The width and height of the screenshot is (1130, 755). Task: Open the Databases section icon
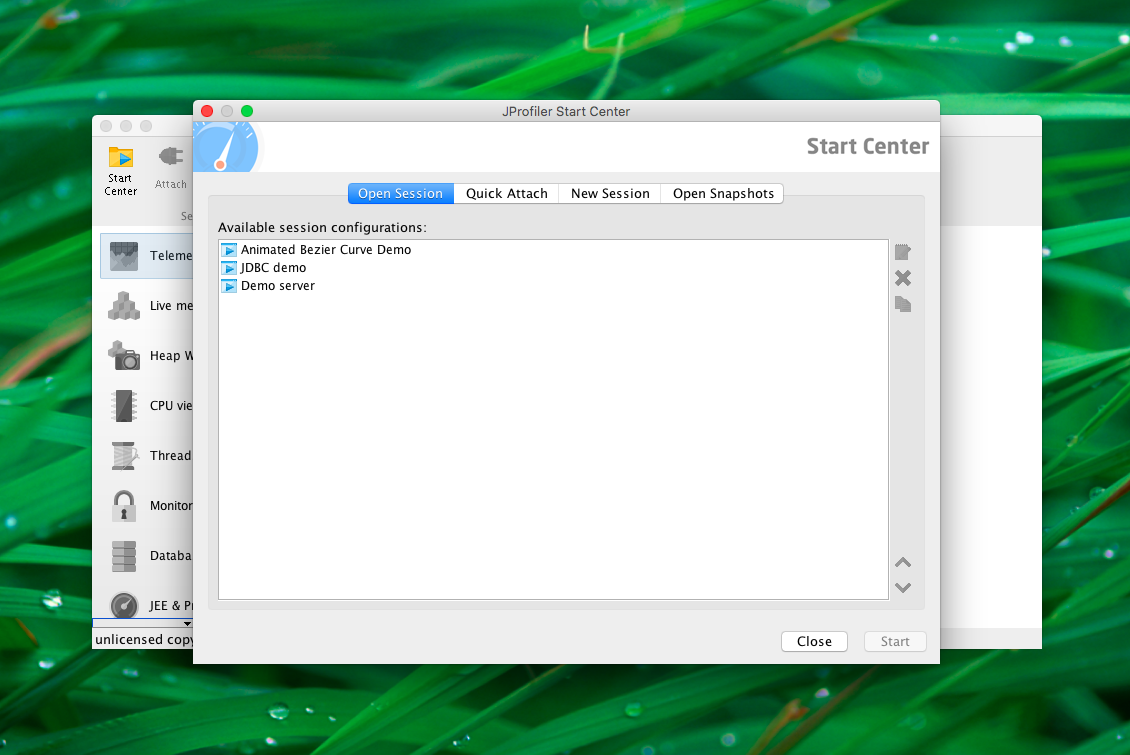click(124, 556)
